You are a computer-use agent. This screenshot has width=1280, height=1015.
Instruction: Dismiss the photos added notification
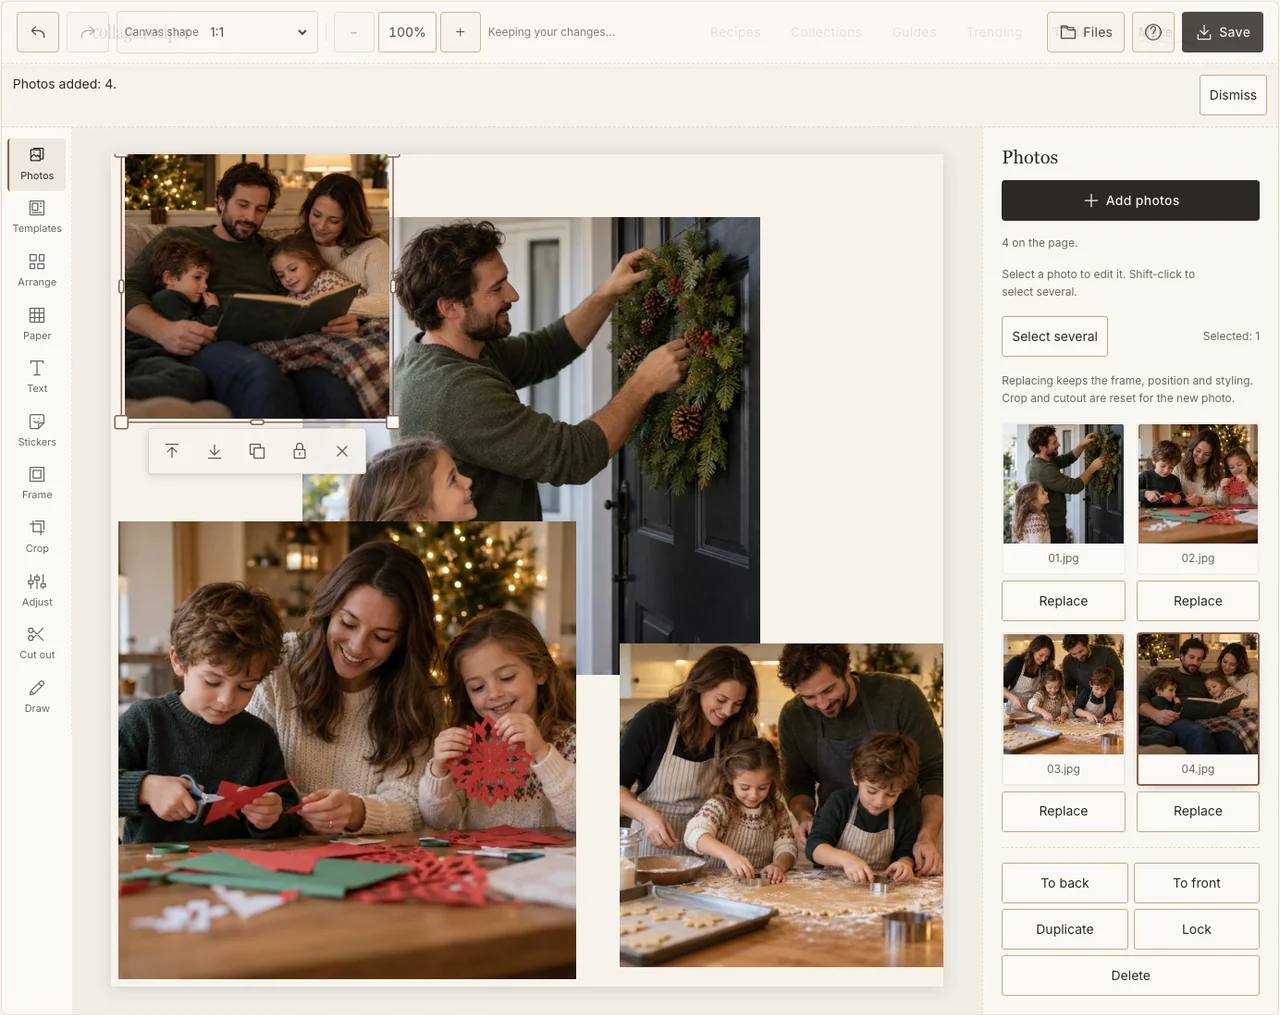pos(1233,95)
